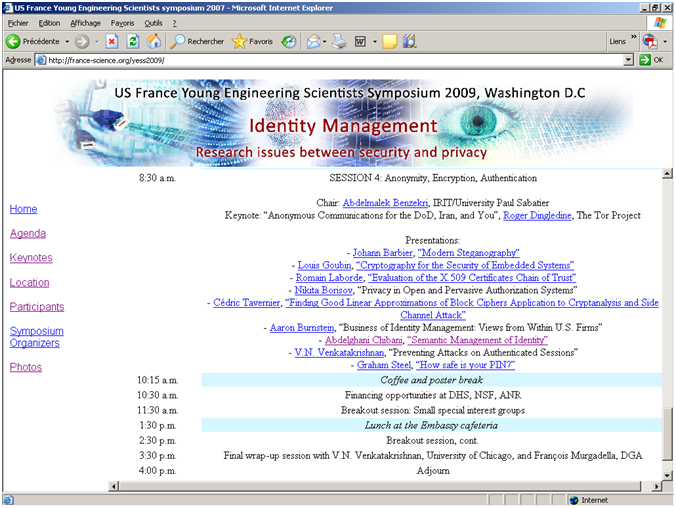Open the Adobe PDF dropdown arrow
676x508 pixels.
pos(665,41)
